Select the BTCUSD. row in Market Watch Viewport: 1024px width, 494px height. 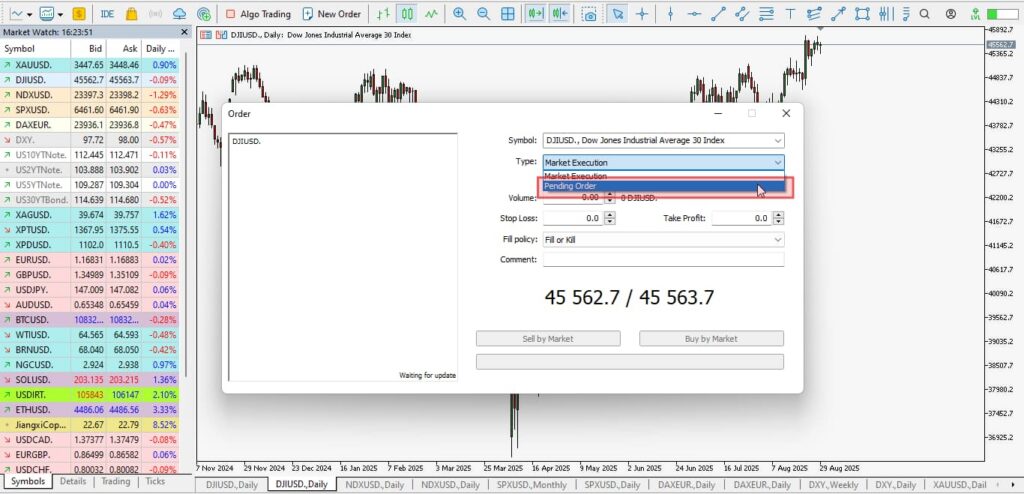coord(90,320)
